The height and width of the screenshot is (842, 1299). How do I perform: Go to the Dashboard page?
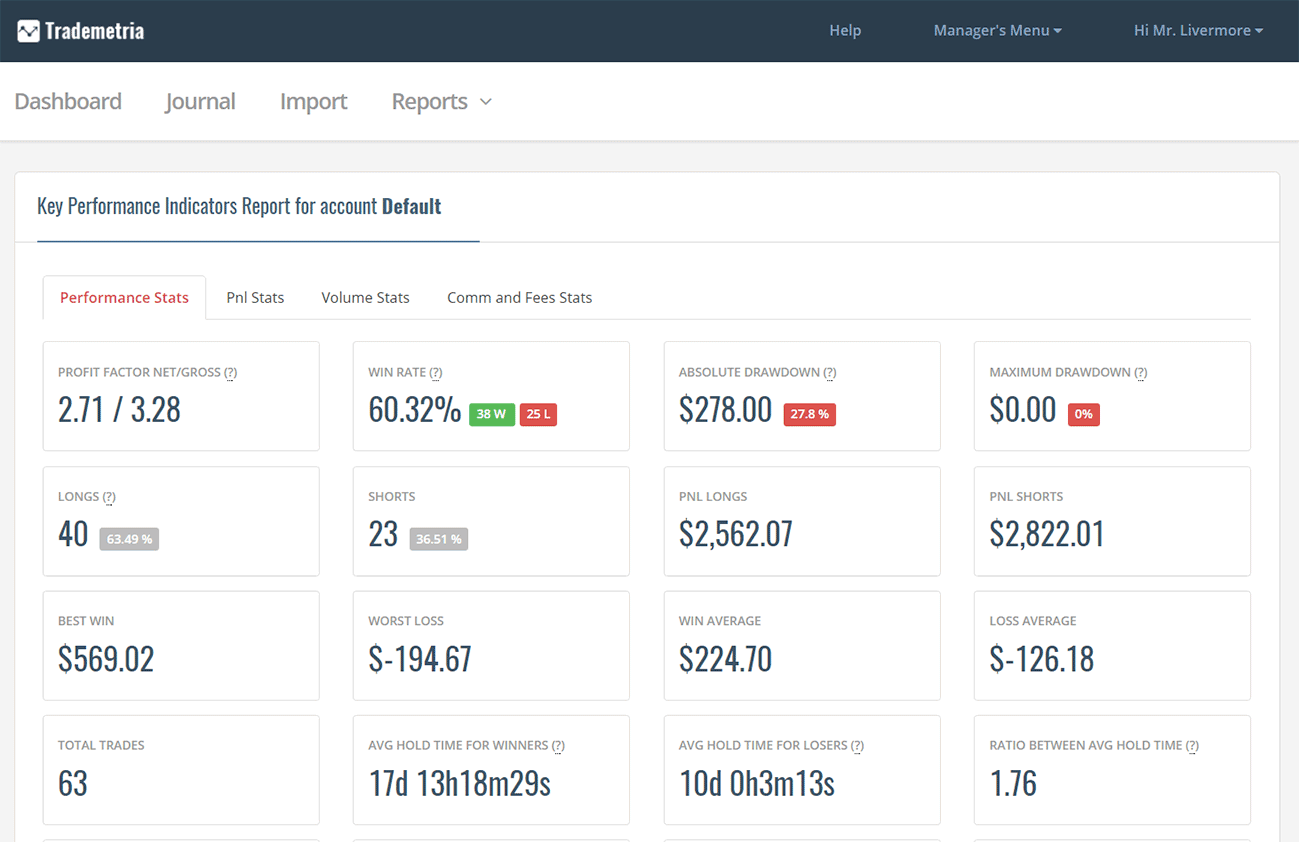[x=68, y=101]
